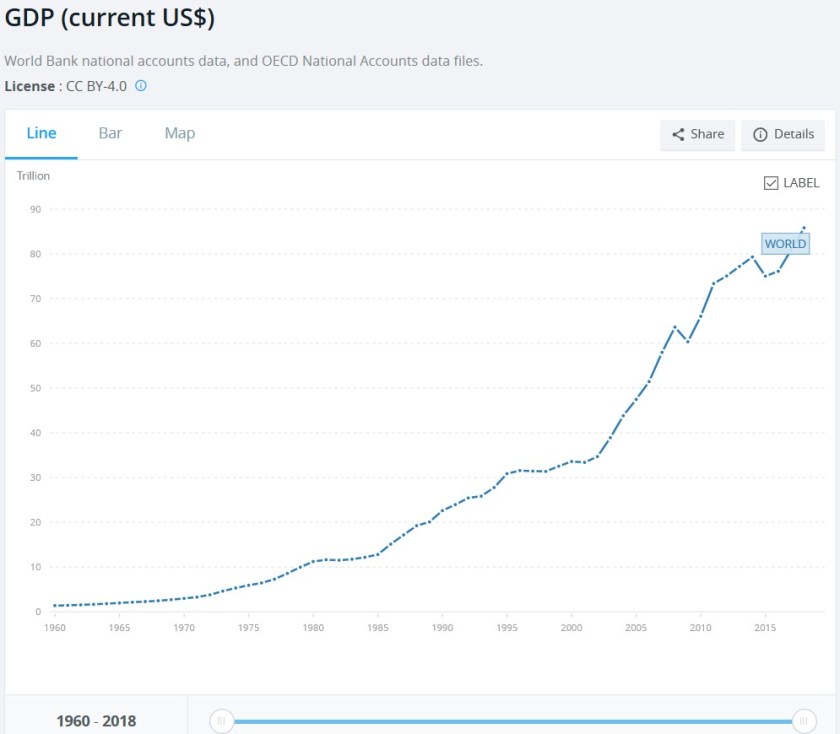840x734 pixels.
Task: Click the 2015 label on the x-axis
Action: coord(765,628)
